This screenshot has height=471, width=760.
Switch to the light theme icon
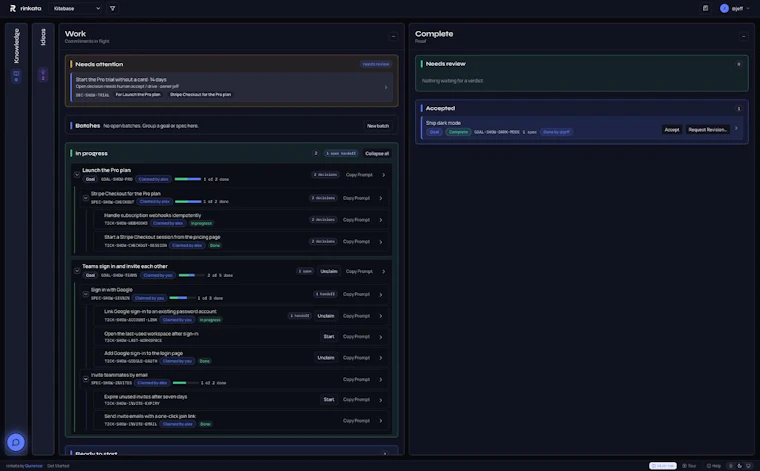730,466
